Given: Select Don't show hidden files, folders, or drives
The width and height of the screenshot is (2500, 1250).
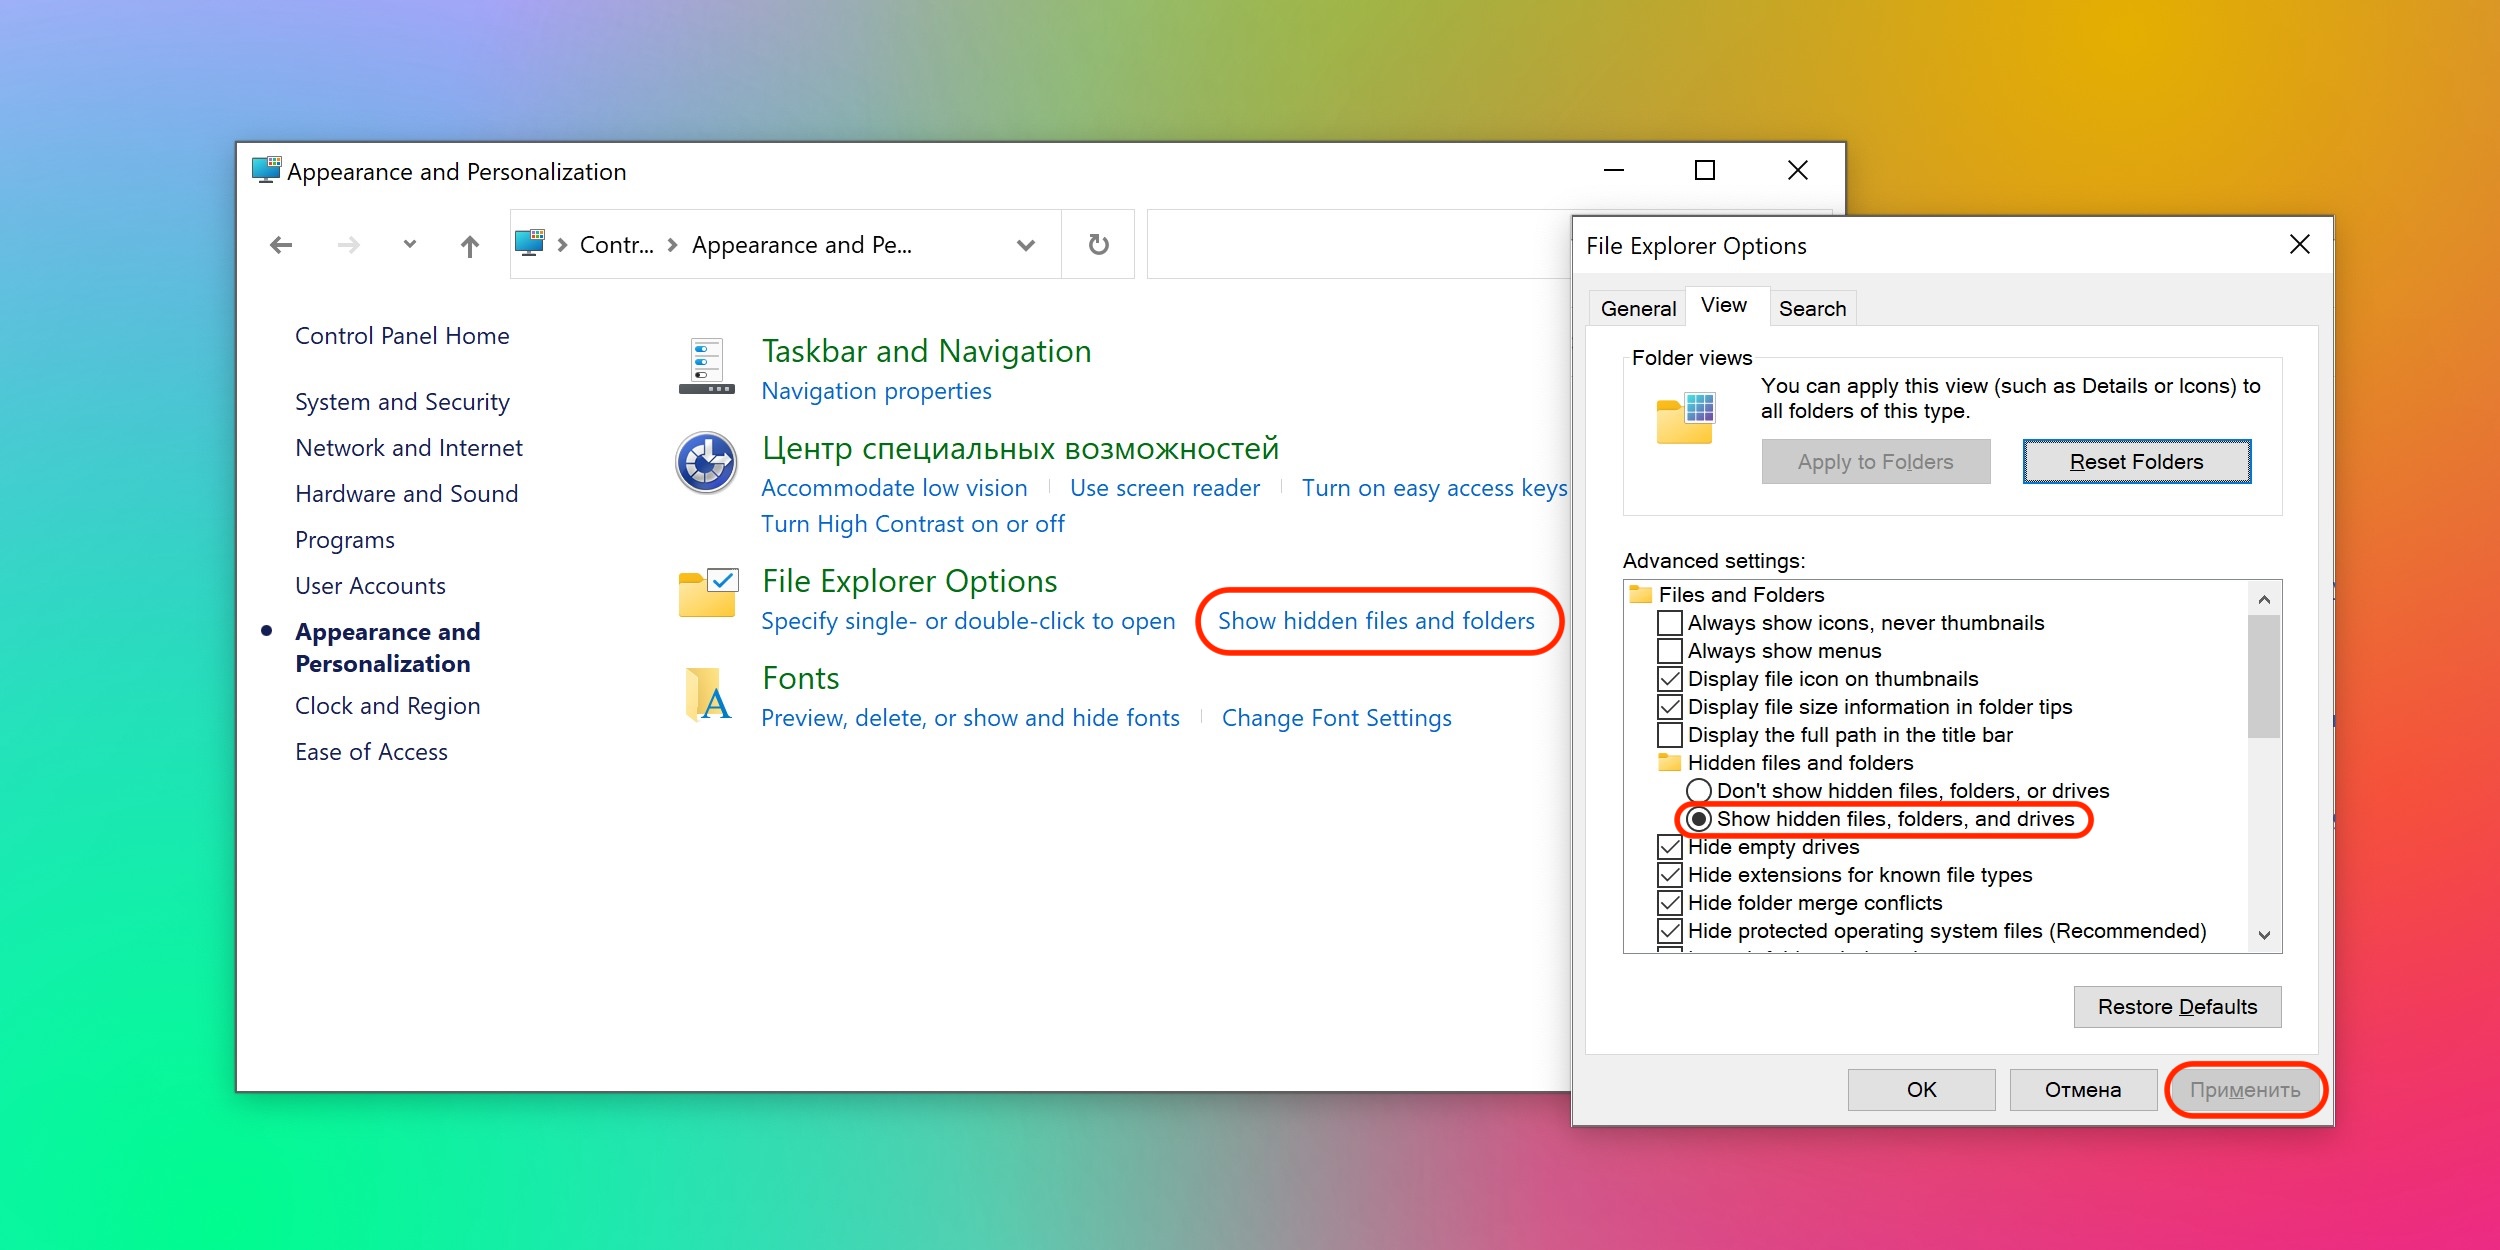Looking at the screenshot, I should pos(1699,791).
